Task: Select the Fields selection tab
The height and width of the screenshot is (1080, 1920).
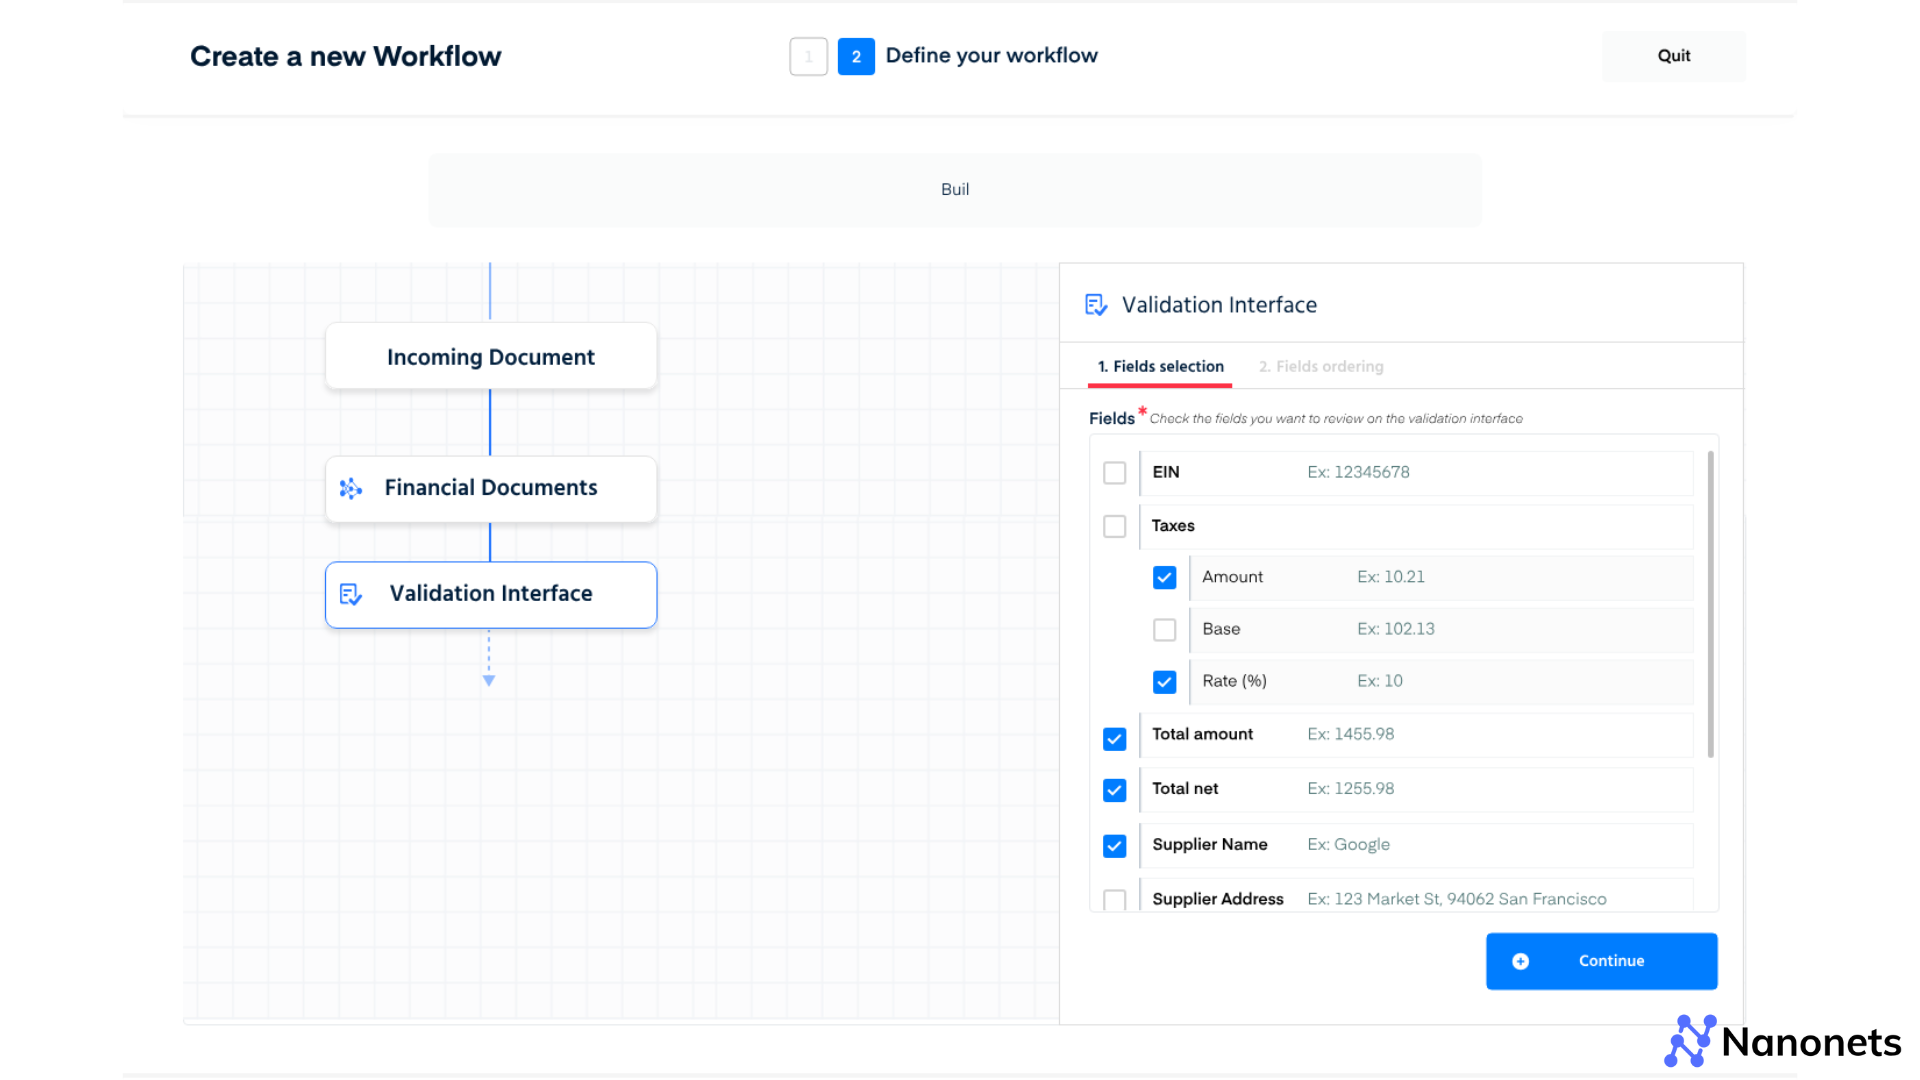Action: [x=1159, y=367]
